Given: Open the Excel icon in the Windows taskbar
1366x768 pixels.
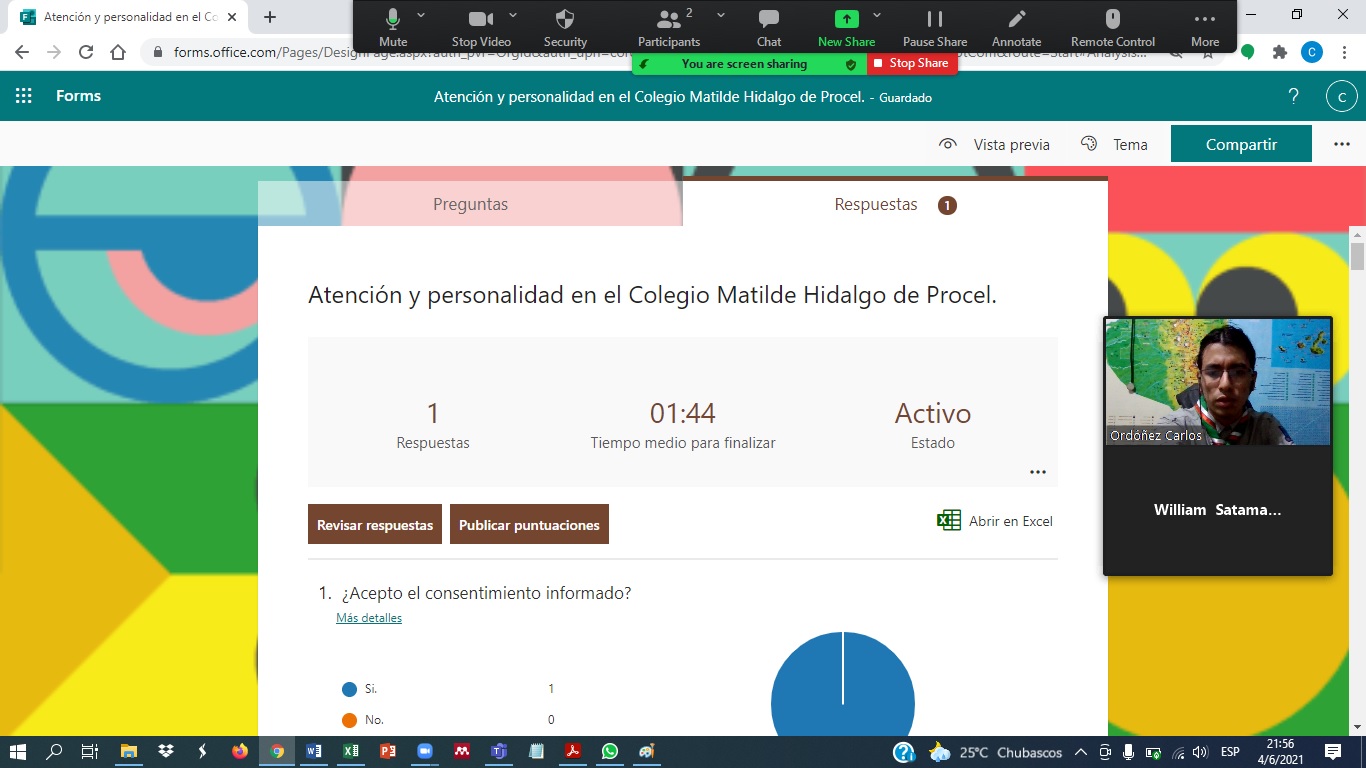Looking at the screenshot, I should click(351, 751).
